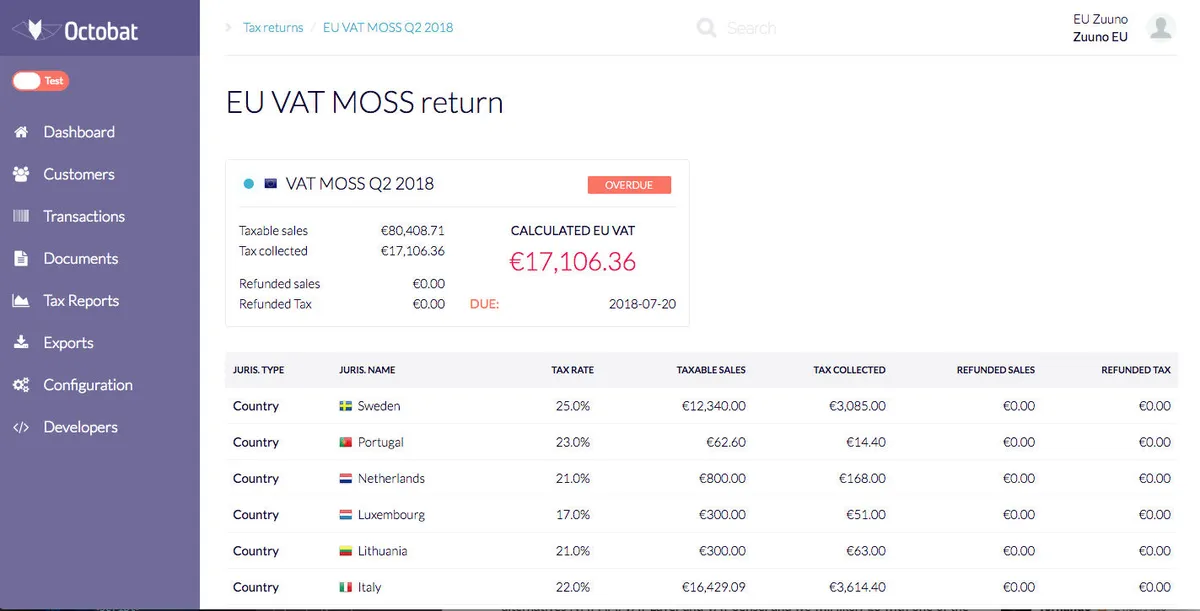Click the Documents file icon
The image size is (1200, 611).
coord(21,258)
